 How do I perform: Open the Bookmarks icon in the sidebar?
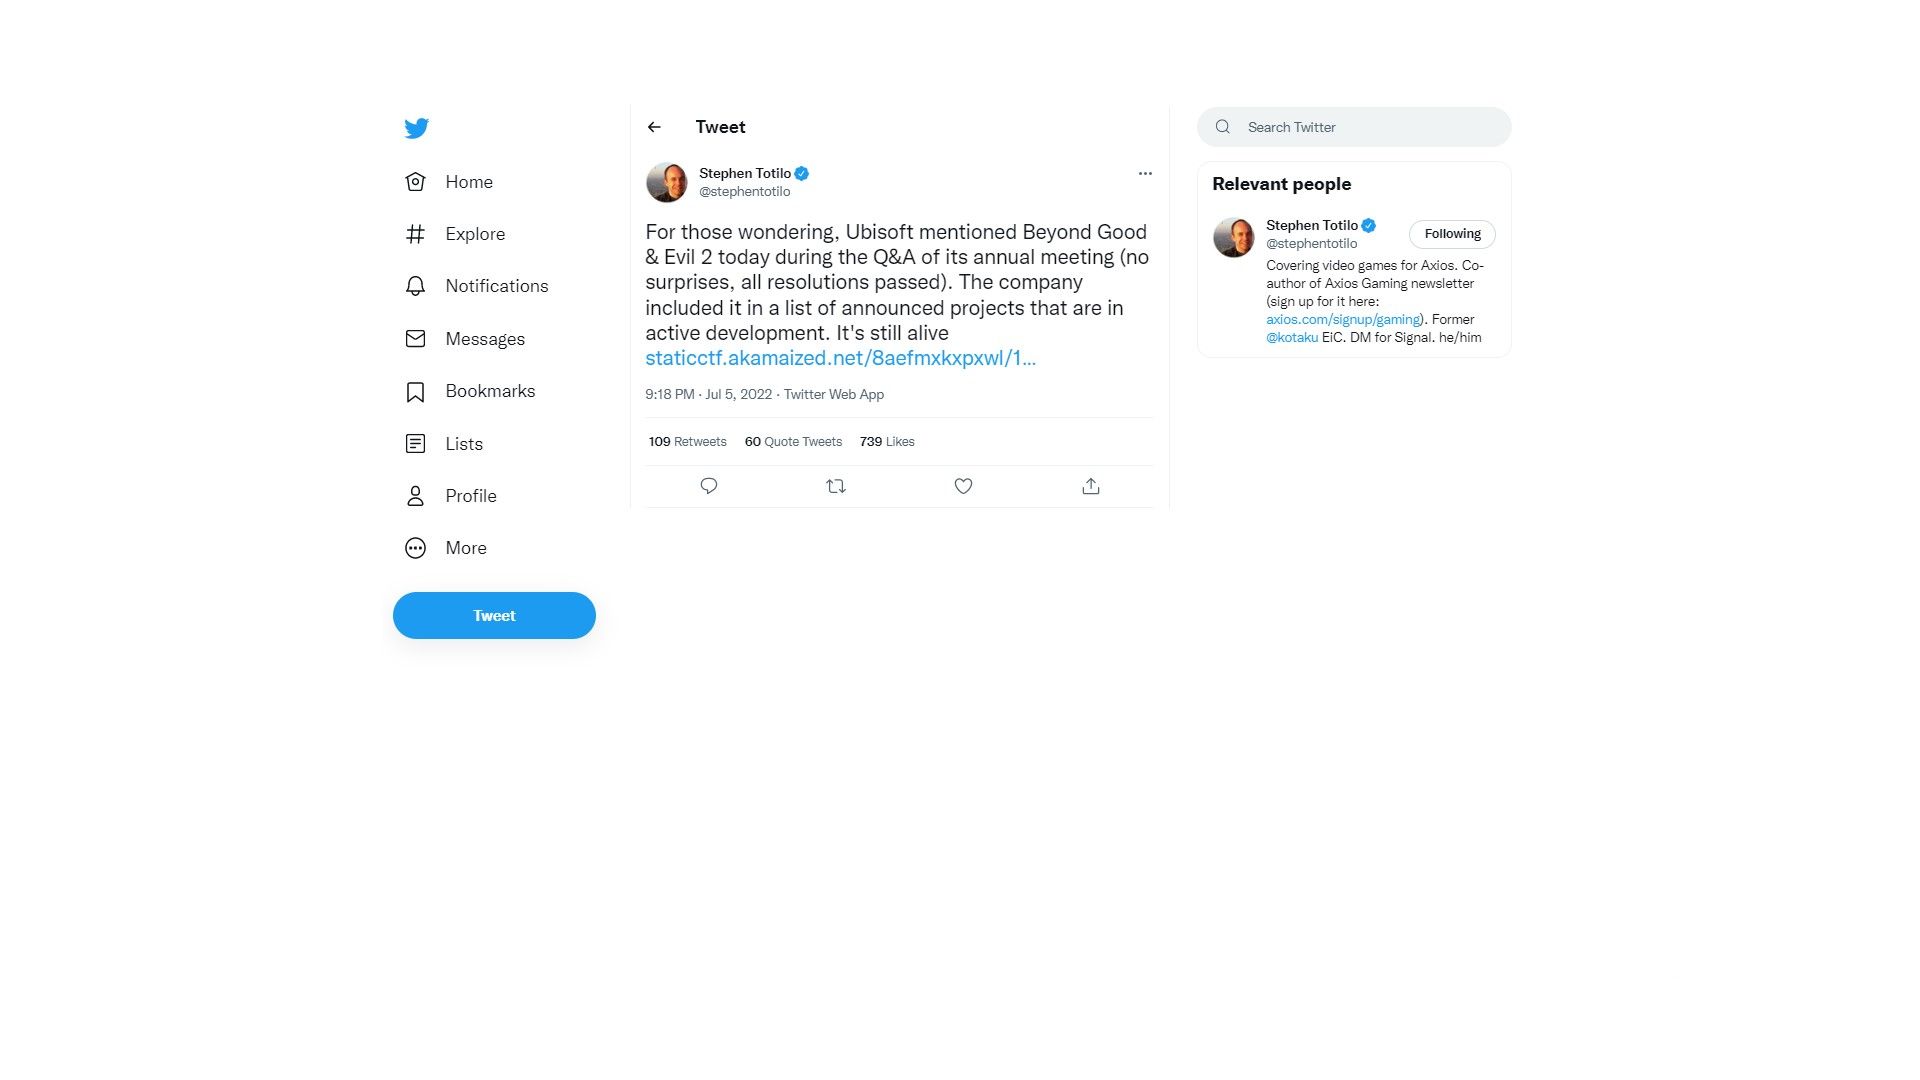coord(416,392)
